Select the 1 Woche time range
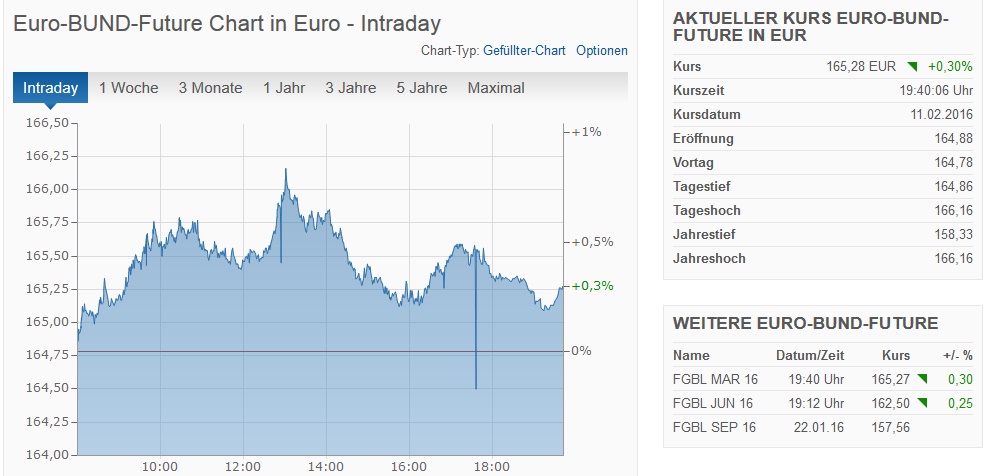Viewport: 997px width, 476px height. (x=128, y=88)
